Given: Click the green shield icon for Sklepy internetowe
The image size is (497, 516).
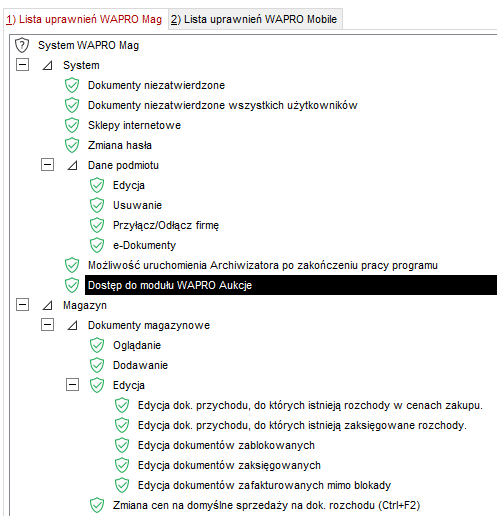Looking at the screenshot, I should point(72,125).
